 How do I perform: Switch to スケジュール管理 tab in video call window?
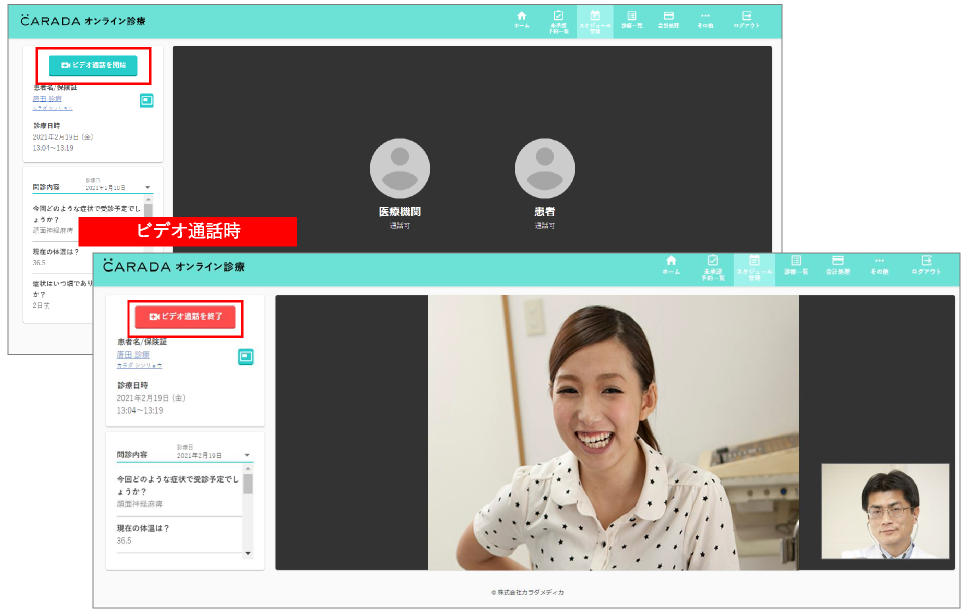(754, 266)
